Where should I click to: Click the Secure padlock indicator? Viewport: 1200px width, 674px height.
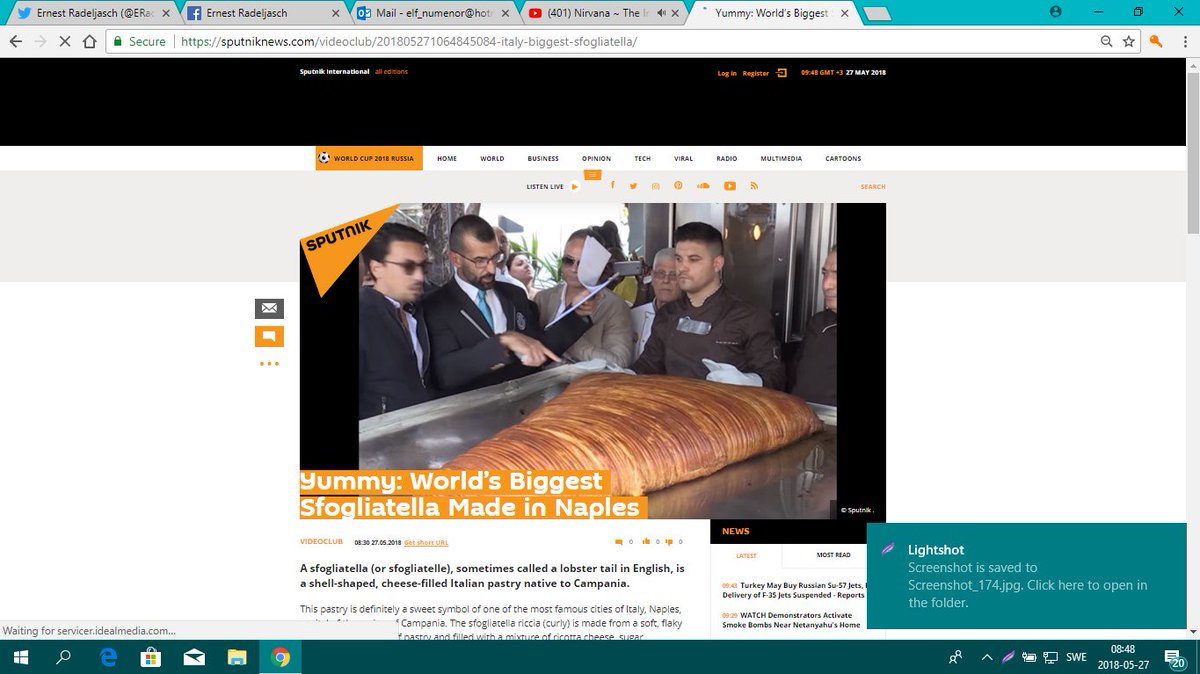(139, 42)
